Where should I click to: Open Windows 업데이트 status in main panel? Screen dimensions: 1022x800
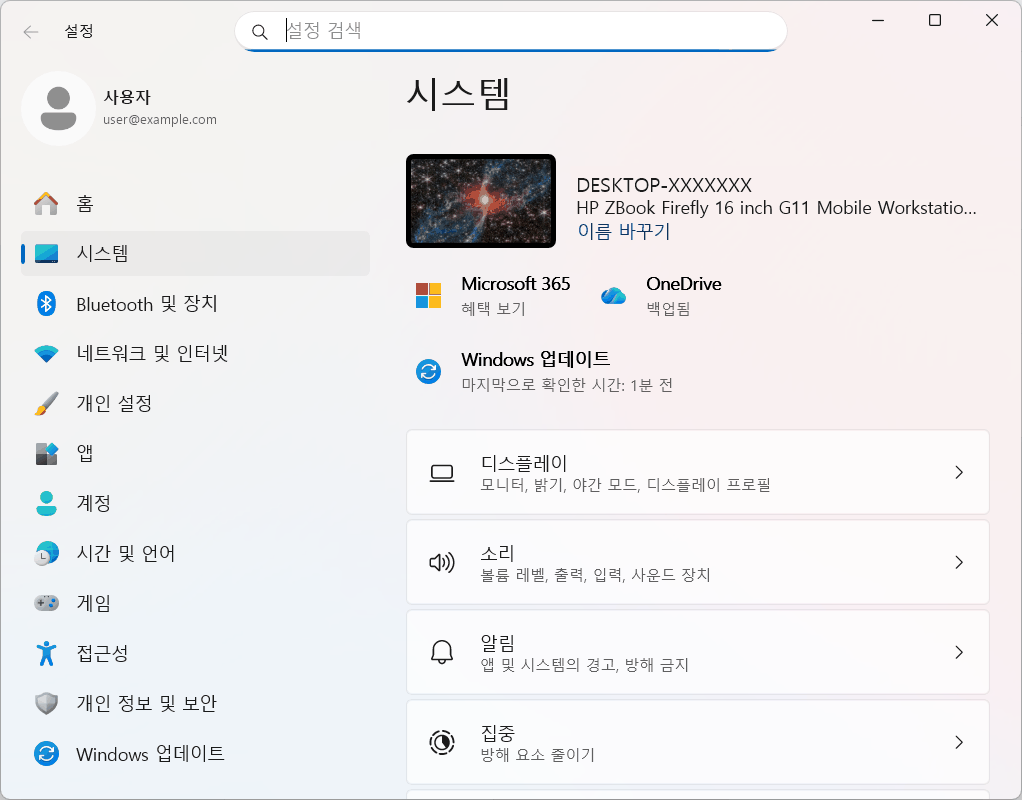(544, 372)
